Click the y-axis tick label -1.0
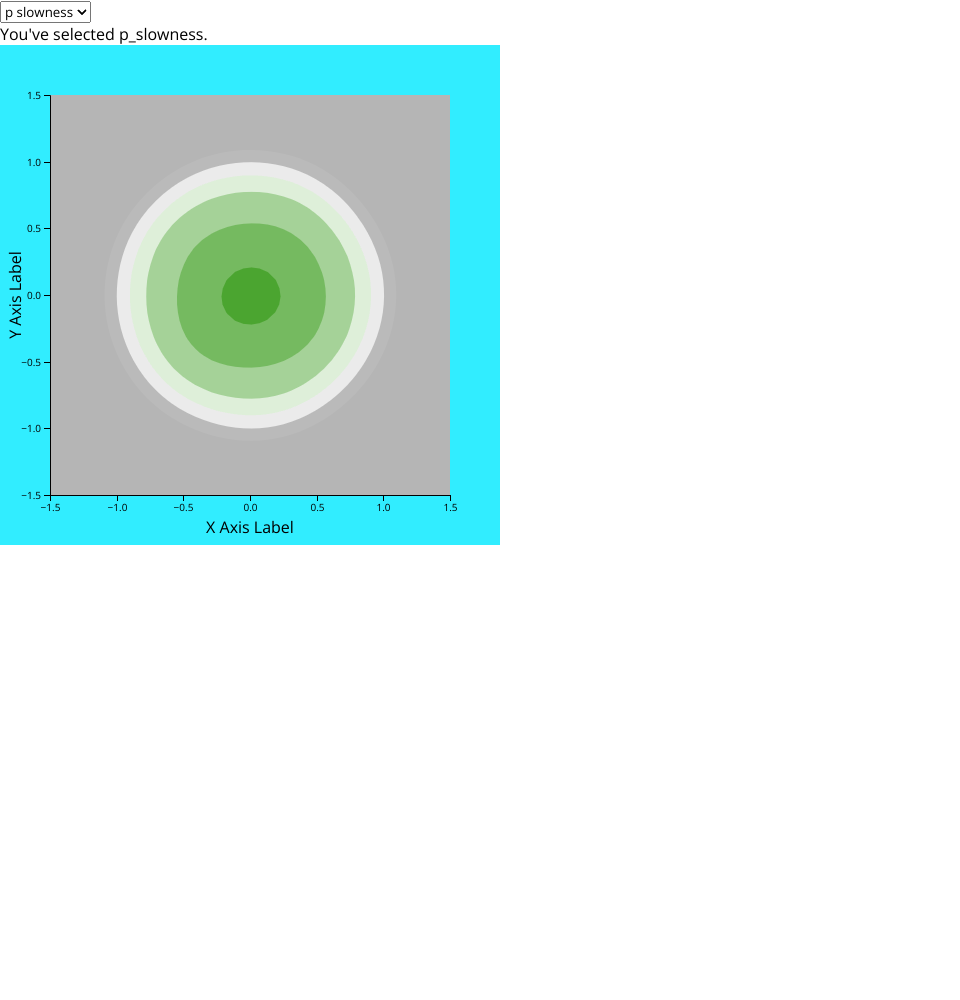This screenshot has width=960, height=1000. pos(31,428)
